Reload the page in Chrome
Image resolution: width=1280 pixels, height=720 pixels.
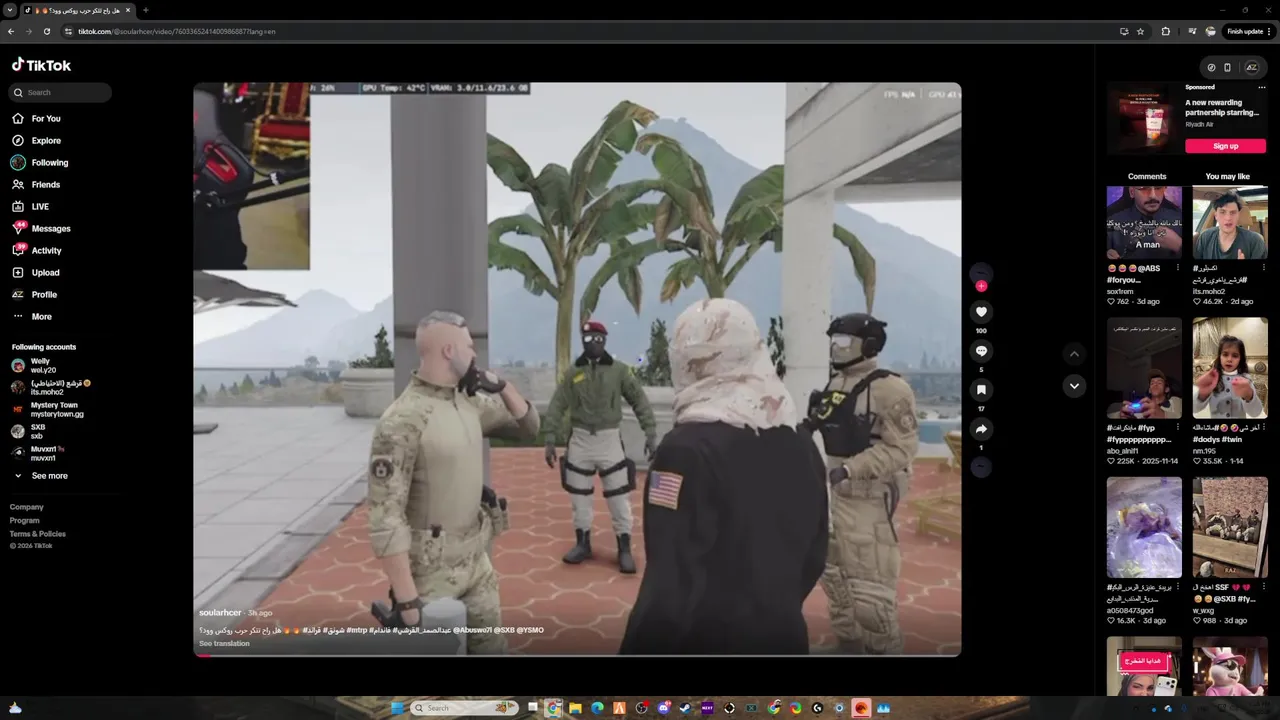(x=46, y=31)
